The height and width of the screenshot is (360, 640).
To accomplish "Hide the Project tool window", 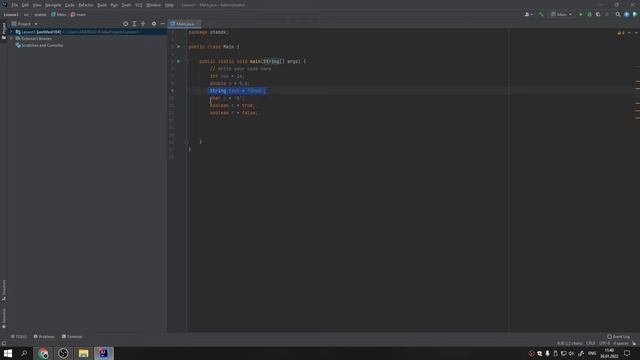I will [162, 24].
